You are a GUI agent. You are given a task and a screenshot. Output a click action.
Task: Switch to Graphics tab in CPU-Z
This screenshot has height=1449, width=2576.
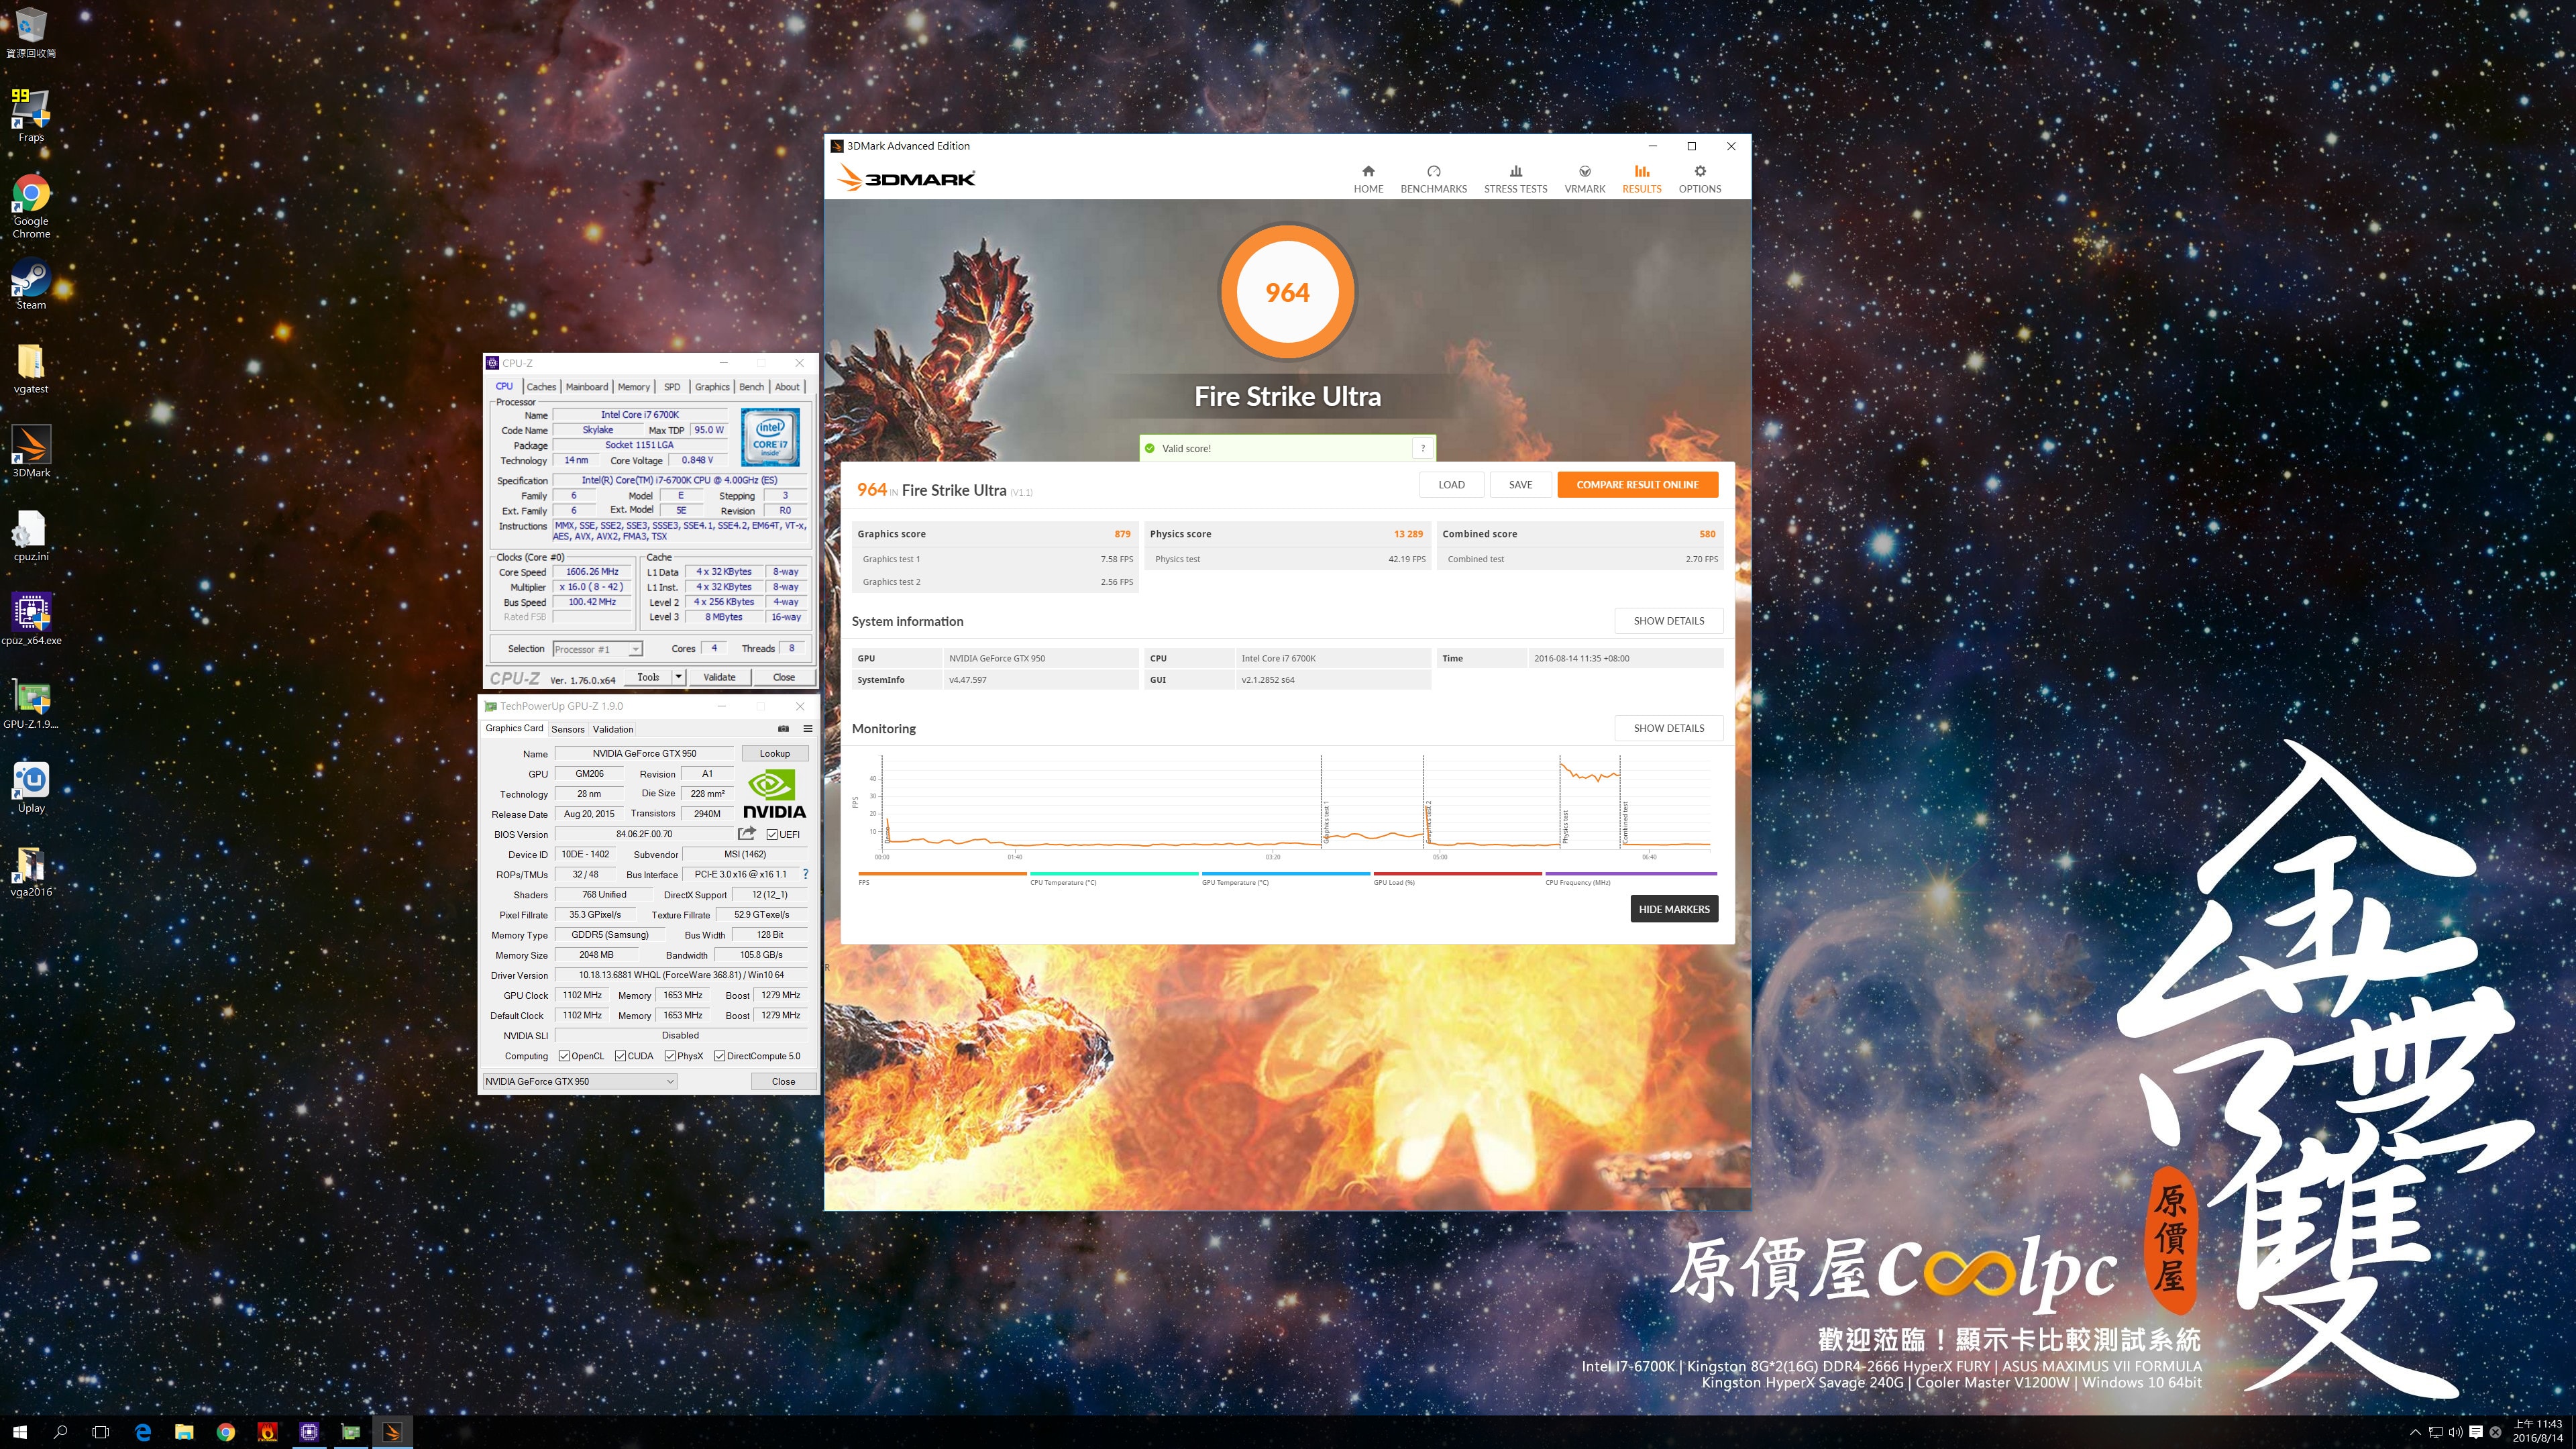click(712, 387)
